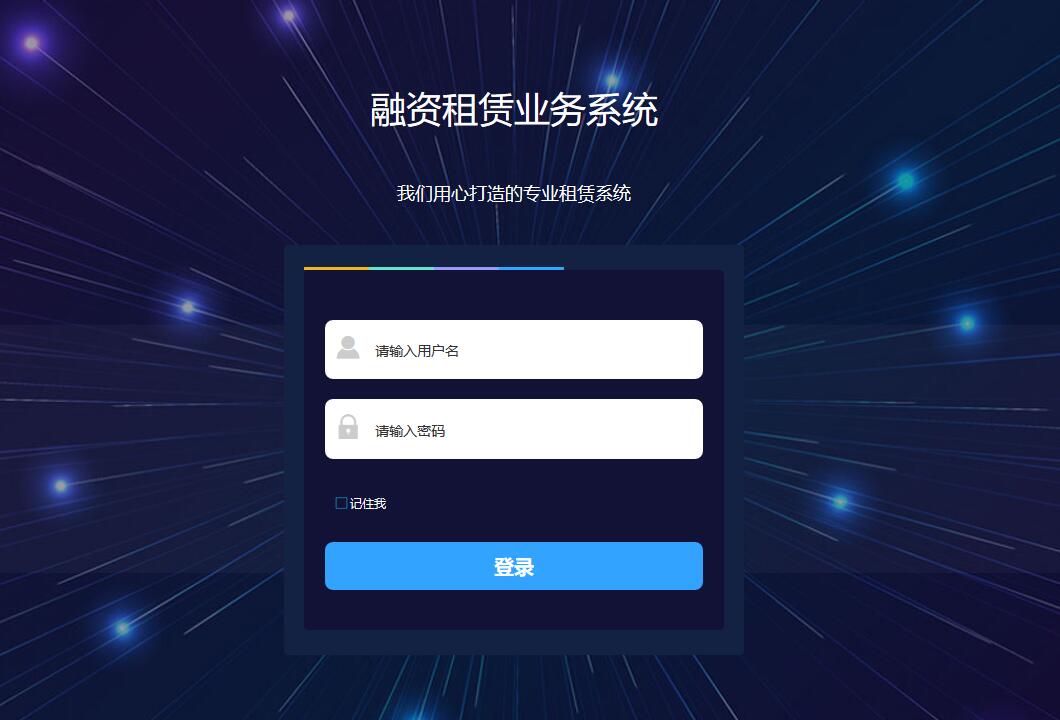
Task: Tick the 记住我 checkbox
Action: (341, 503)
